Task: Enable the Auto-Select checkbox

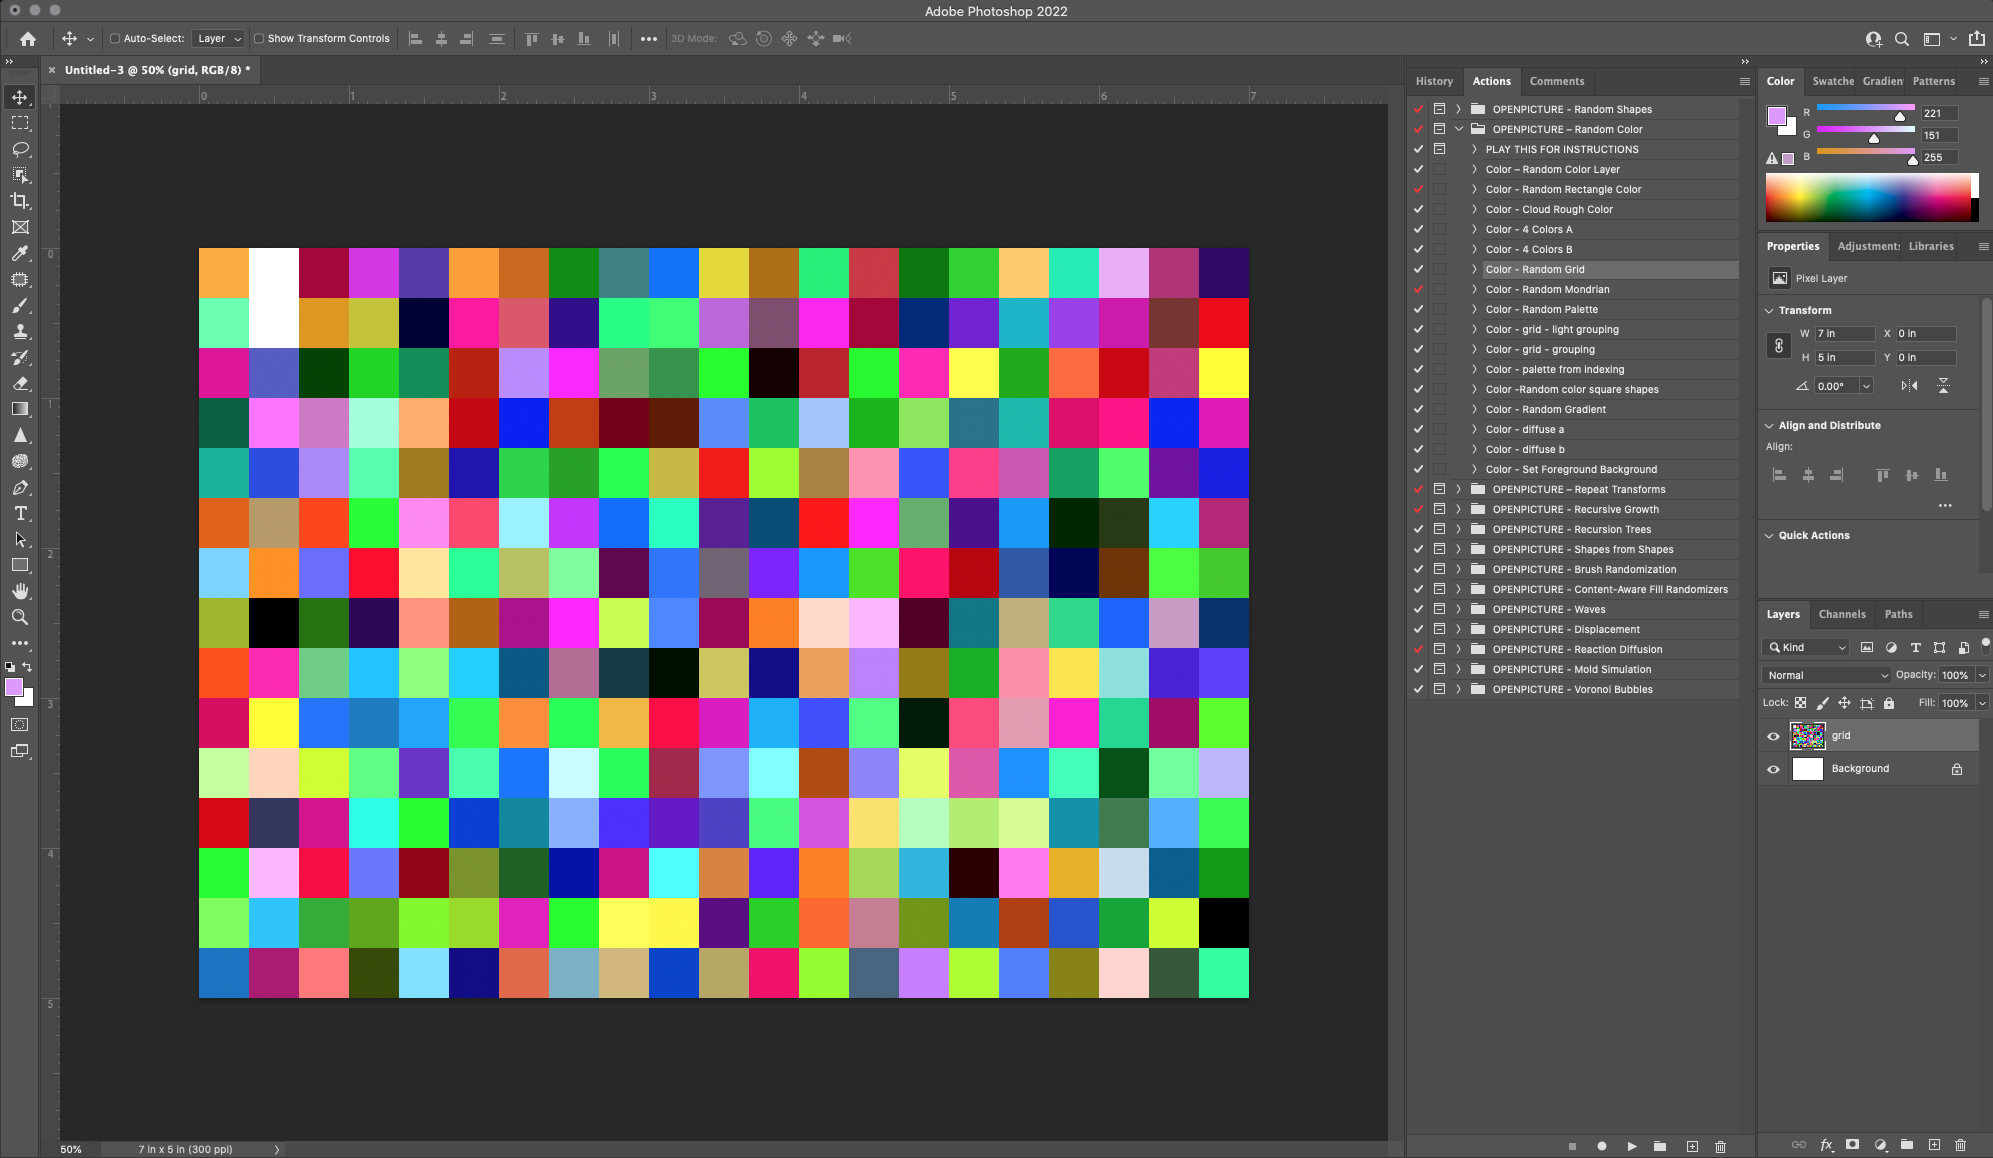Action: 115,39
